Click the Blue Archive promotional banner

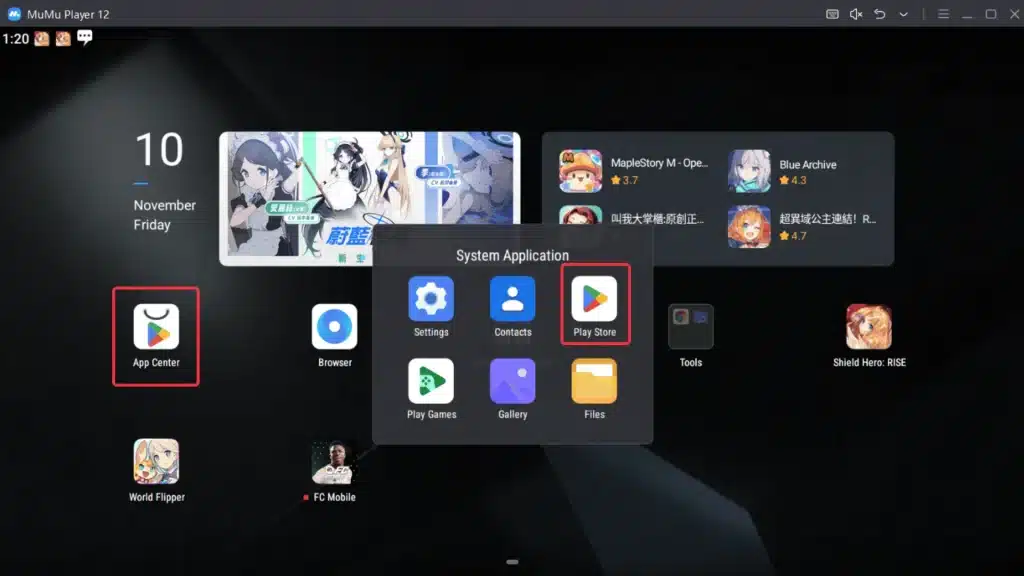point(370,199)
